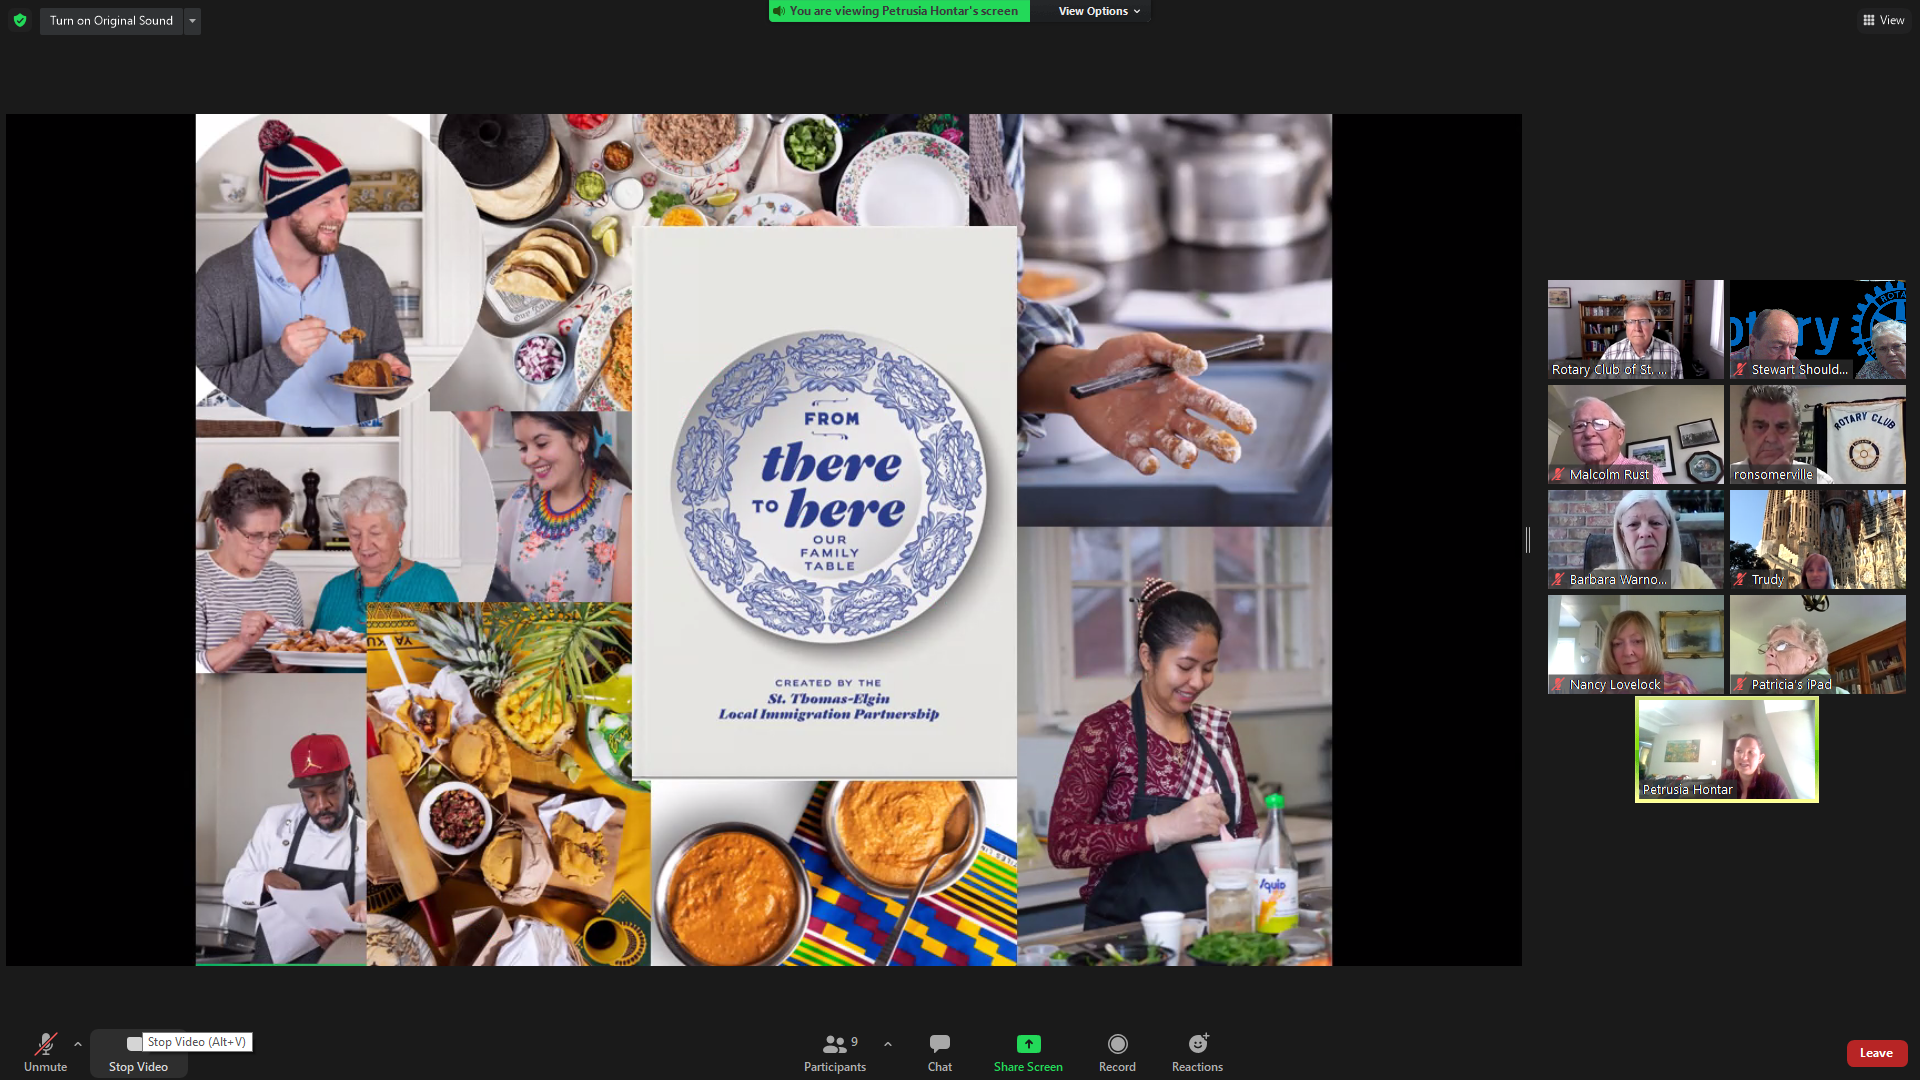
Task: Expand audio options caret beside Unmute
Action: (78, 1044)
